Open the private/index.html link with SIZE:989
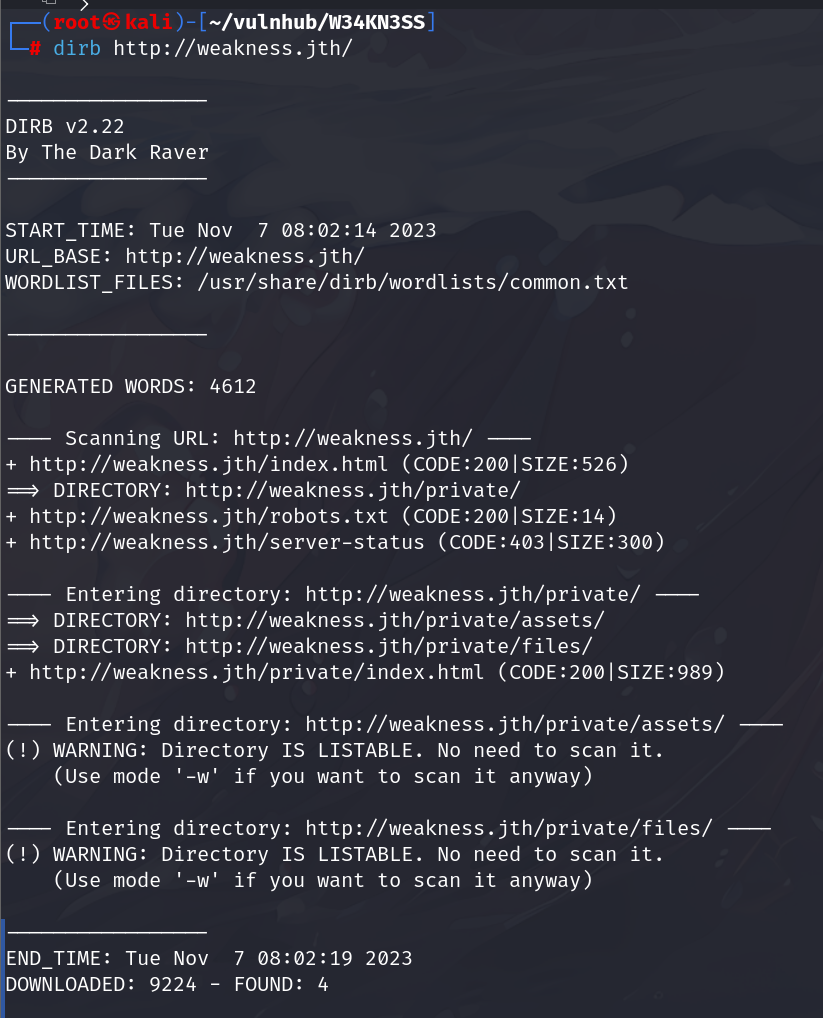Image resolution: width=823 pixels, height=1018 pixels. coord(256,672)
